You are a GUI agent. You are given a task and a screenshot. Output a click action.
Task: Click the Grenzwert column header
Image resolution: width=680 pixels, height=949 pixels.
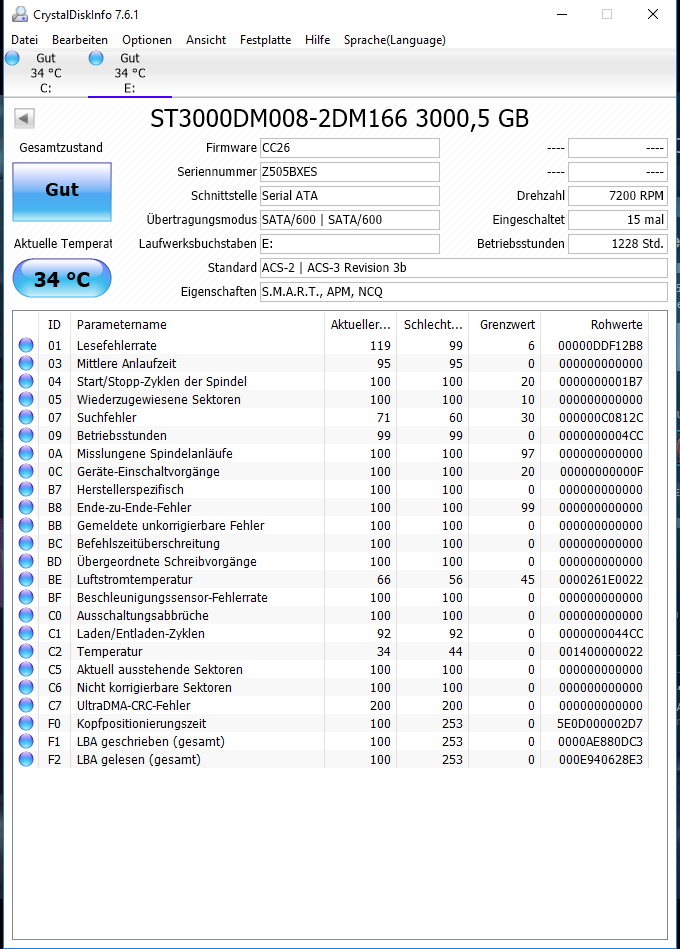pos(505,325)
